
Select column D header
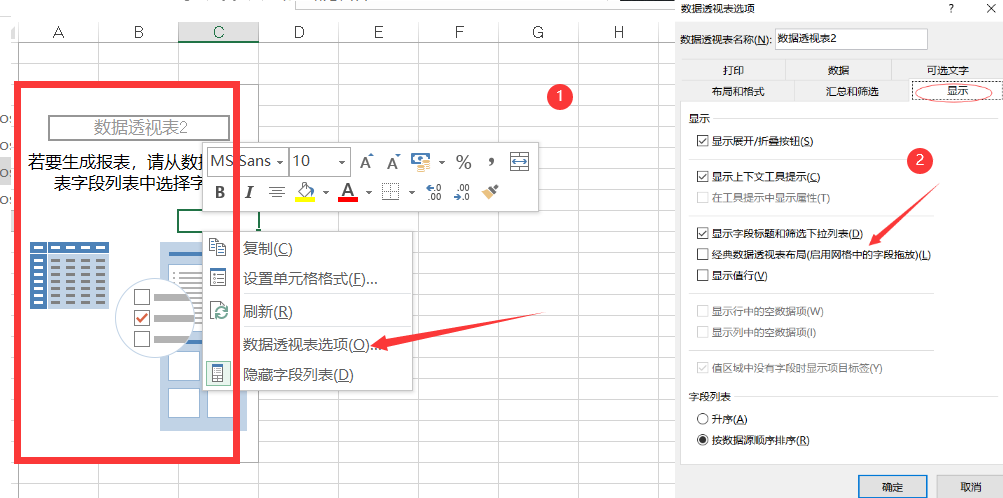tap(298, 32)
